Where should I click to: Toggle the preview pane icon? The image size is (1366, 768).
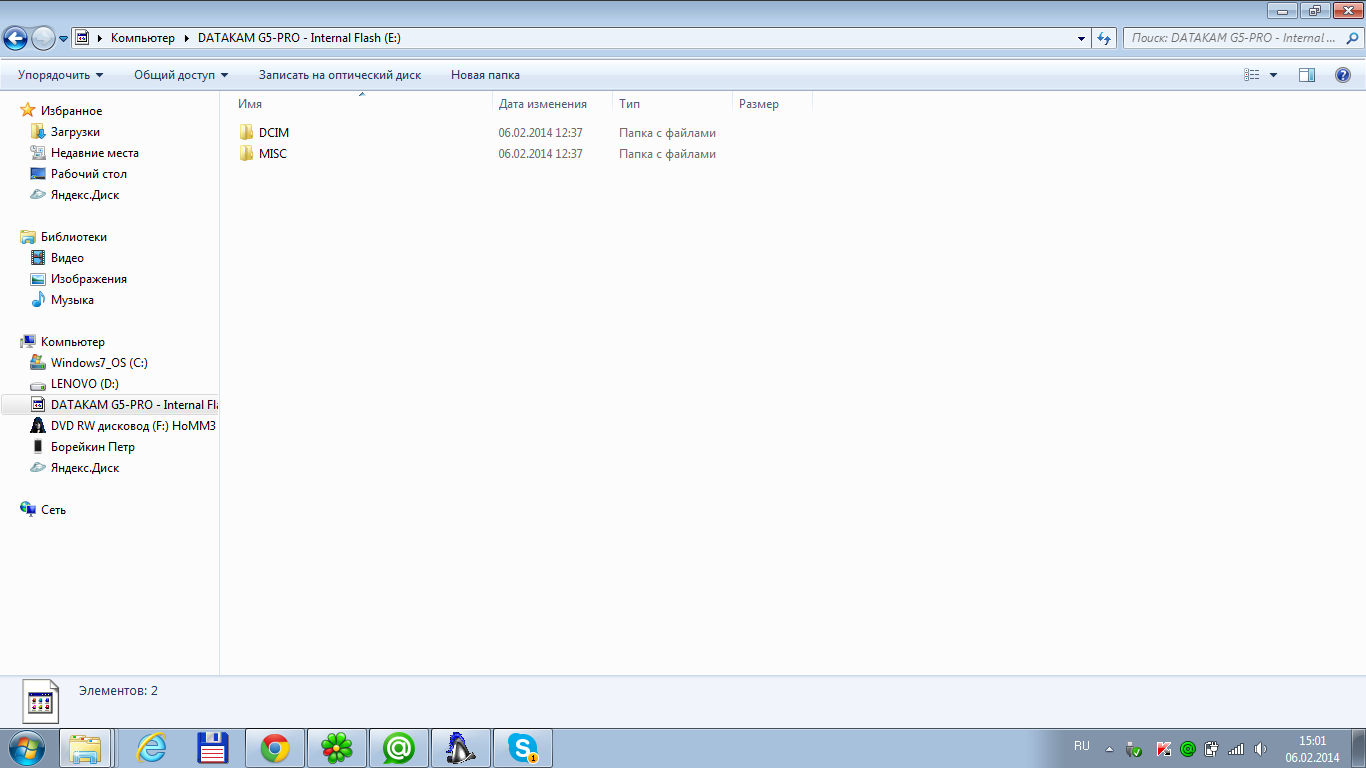[1306, 75]
